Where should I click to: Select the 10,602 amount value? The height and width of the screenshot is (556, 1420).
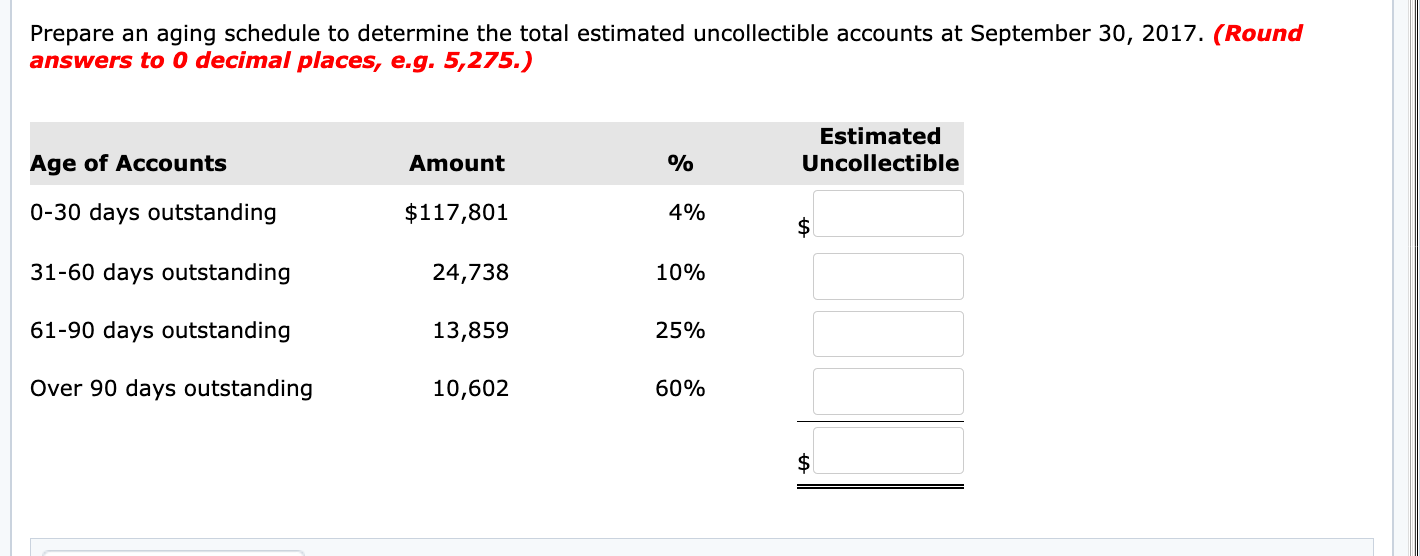point(470,388)
